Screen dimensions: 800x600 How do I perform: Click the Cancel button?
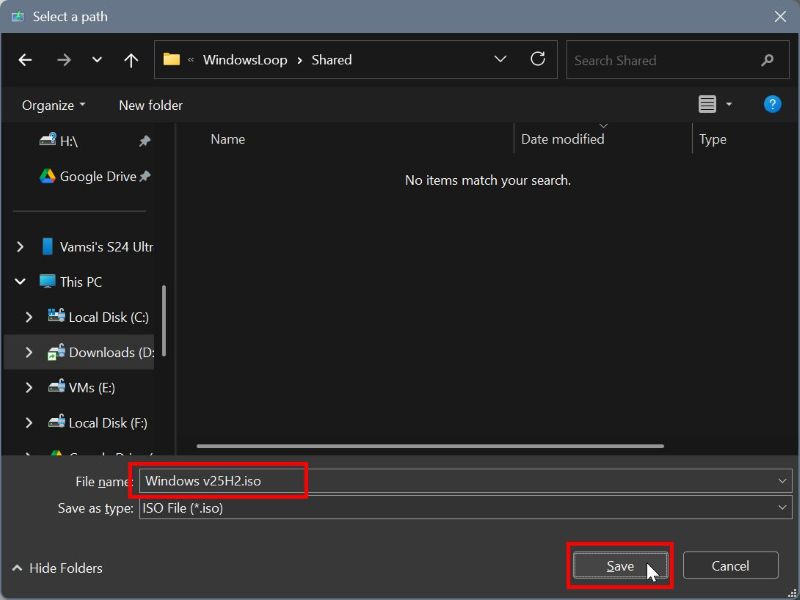click(731, 566)
